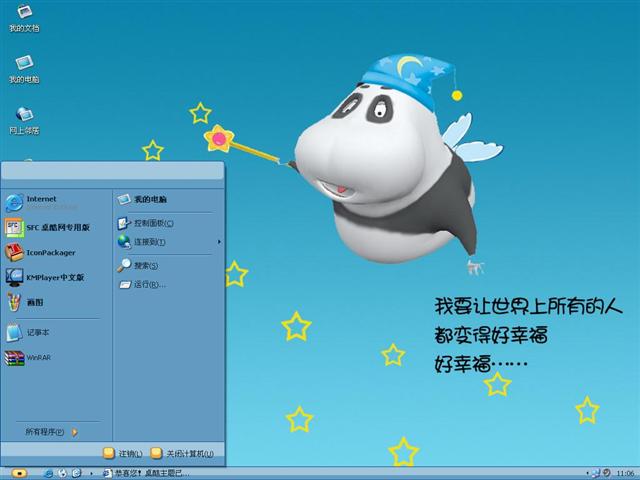Image resolution: width=640 pixels, height=480 pixels.
Task: Click the second quick launch taskbar icon
Action: pos(62,473)
